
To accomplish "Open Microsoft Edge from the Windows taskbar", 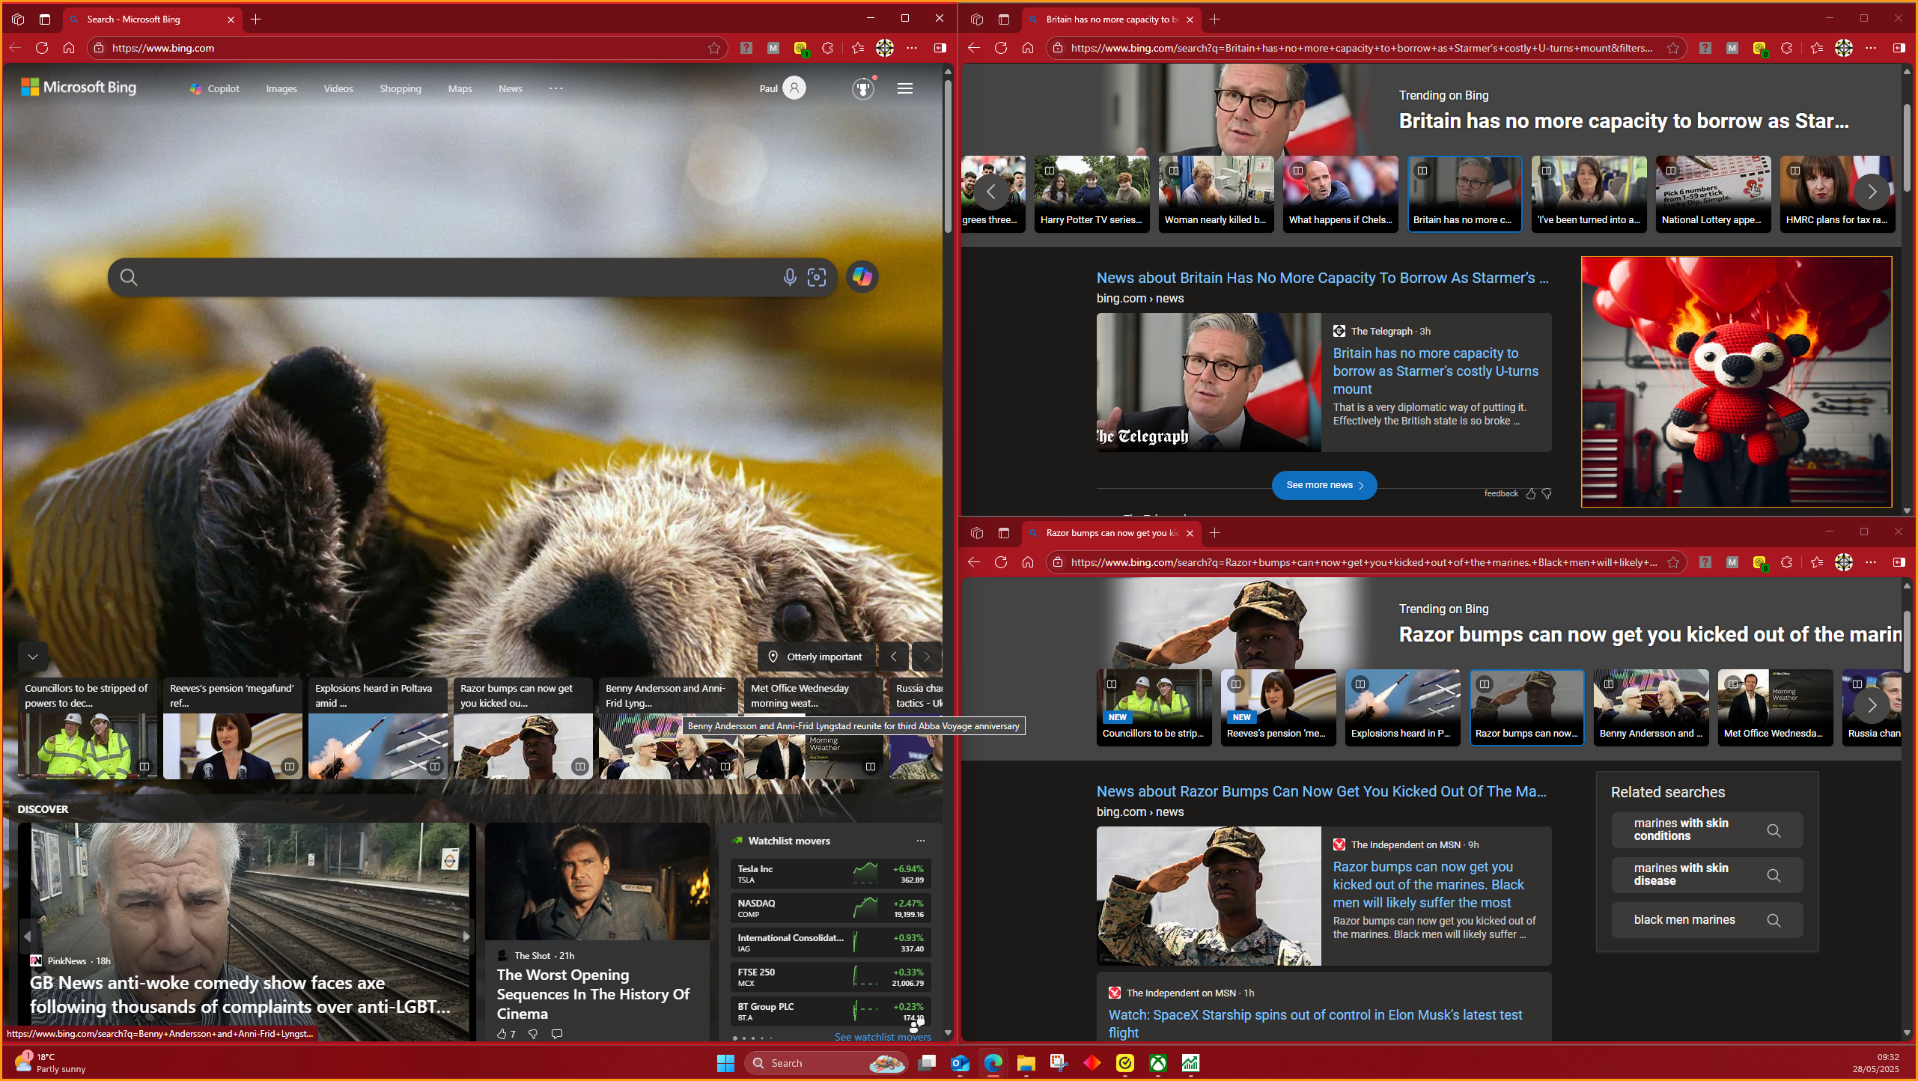I will click(993, 1063).
